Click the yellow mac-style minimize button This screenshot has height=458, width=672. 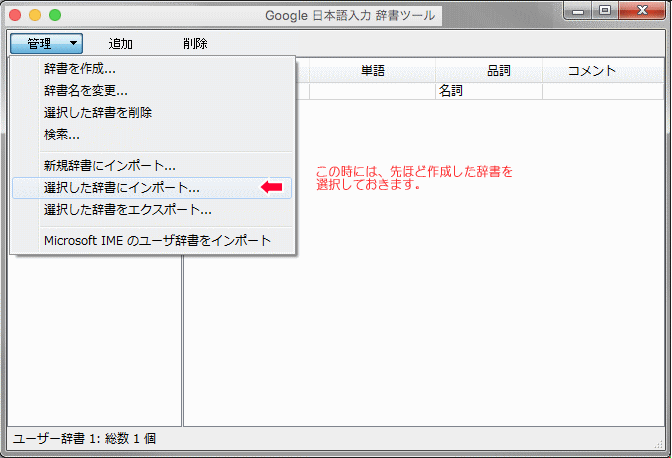click(35, 15)
